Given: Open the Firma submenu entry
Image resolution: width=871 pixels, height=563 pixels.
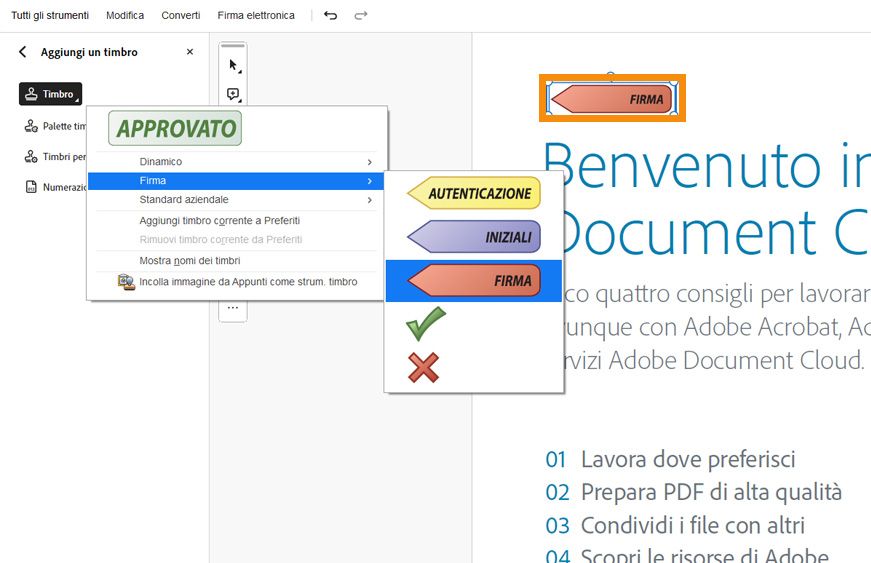Looking at the screenshot, I should [x=236, y=180].
